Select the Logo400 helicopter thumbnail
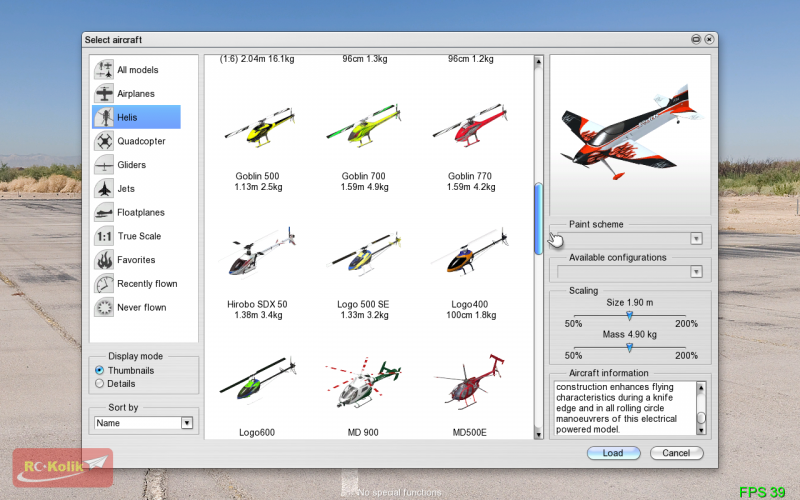 tap(470, 253)
